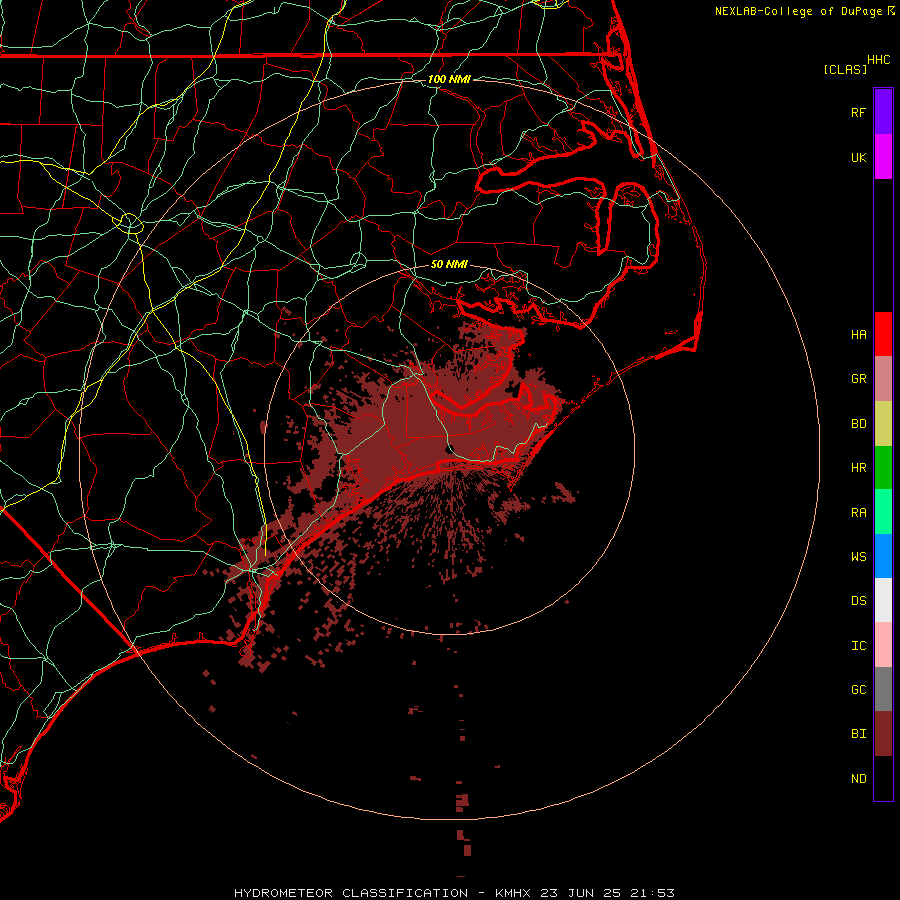This screenshot has width=900, height=900.
Task: Click the RF purple legend swatch
Action: pos(883,112)
